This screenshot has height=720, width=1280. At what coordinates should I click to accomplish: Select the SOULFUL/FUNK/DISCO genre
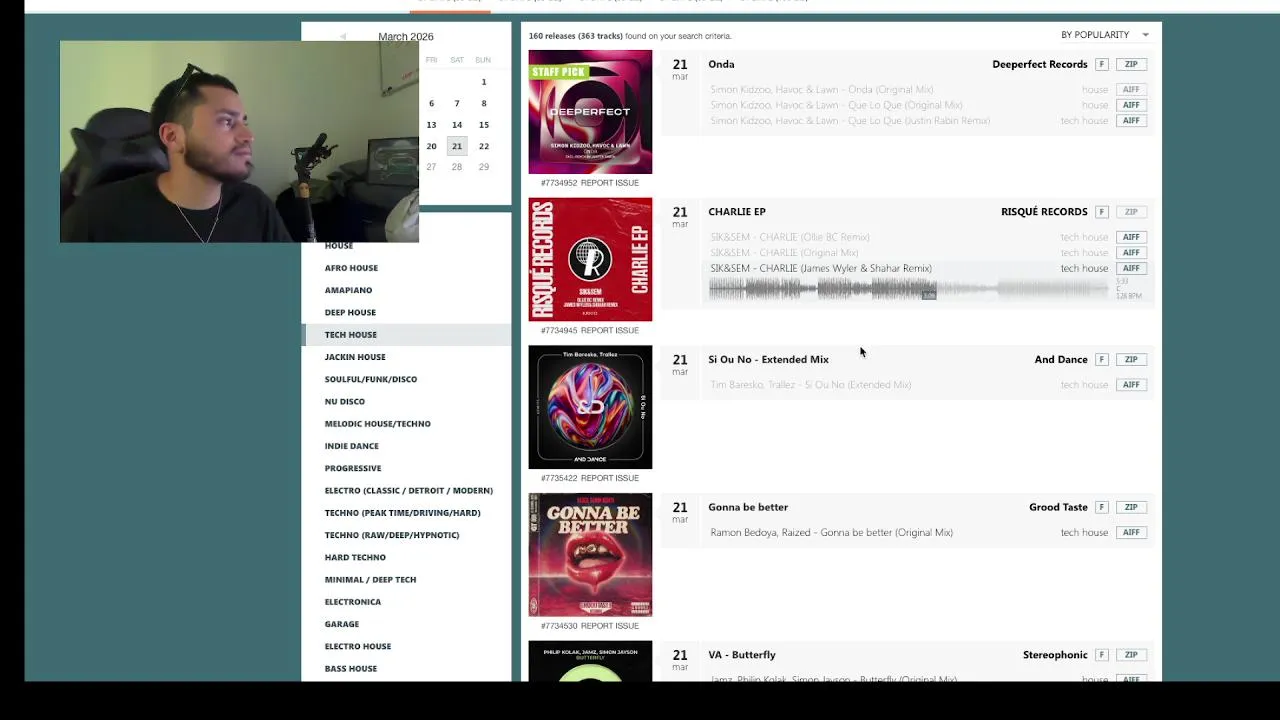pyautogui.click(x=371, y=379)
